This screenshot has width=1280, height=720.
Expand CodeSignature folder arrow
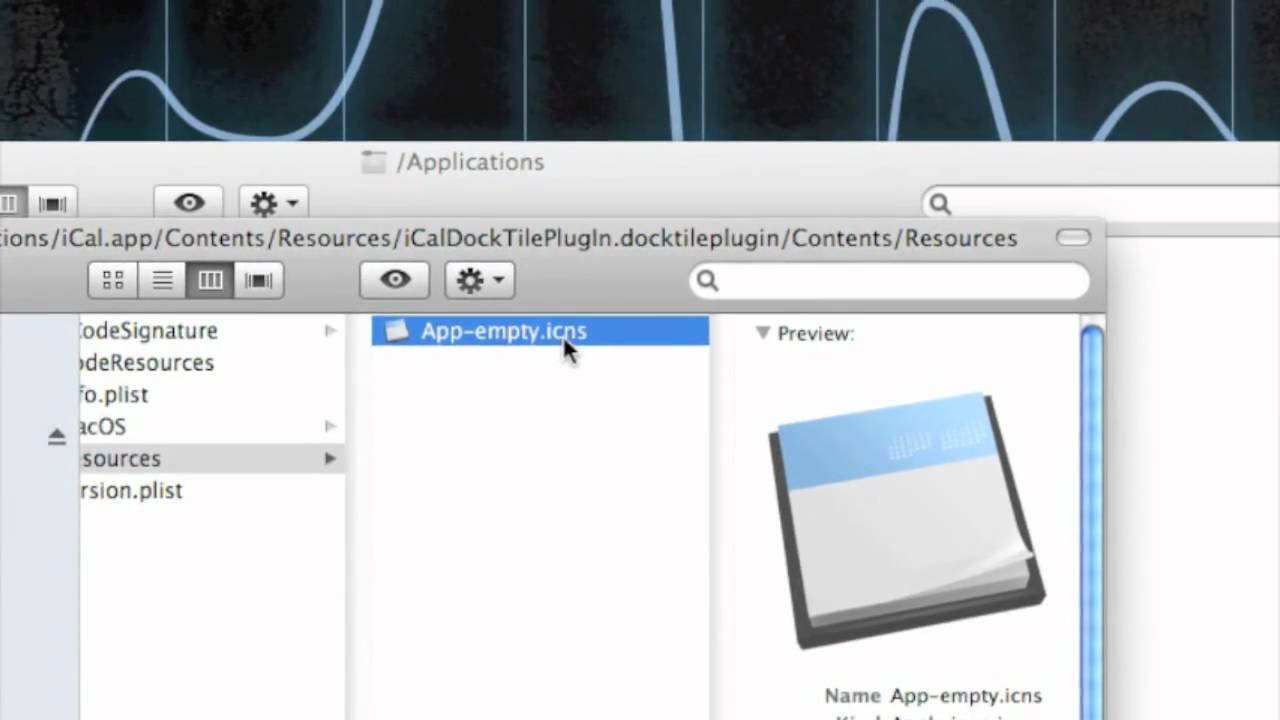point(330,330)
